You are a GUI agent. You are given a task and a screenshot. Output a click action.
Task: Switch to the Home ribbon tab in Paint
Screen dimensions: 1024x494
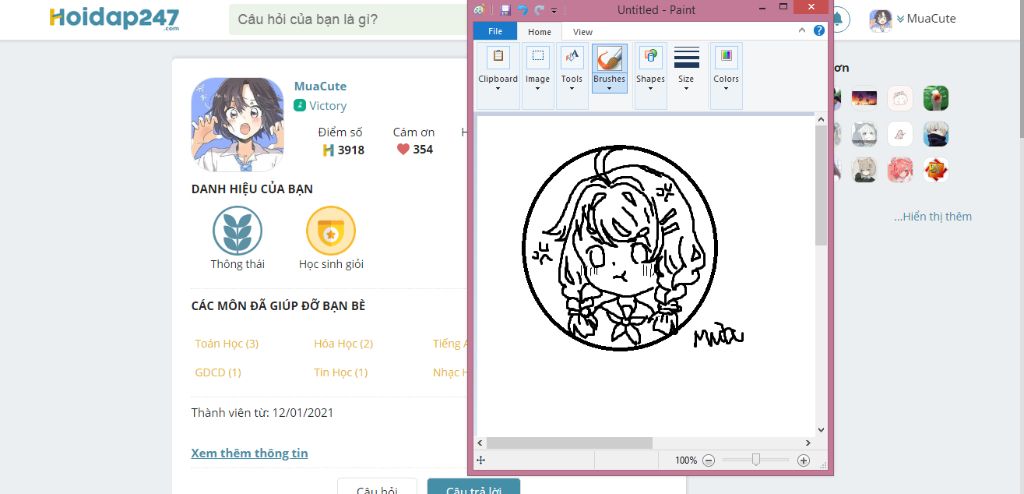click(x=539, y=31)
